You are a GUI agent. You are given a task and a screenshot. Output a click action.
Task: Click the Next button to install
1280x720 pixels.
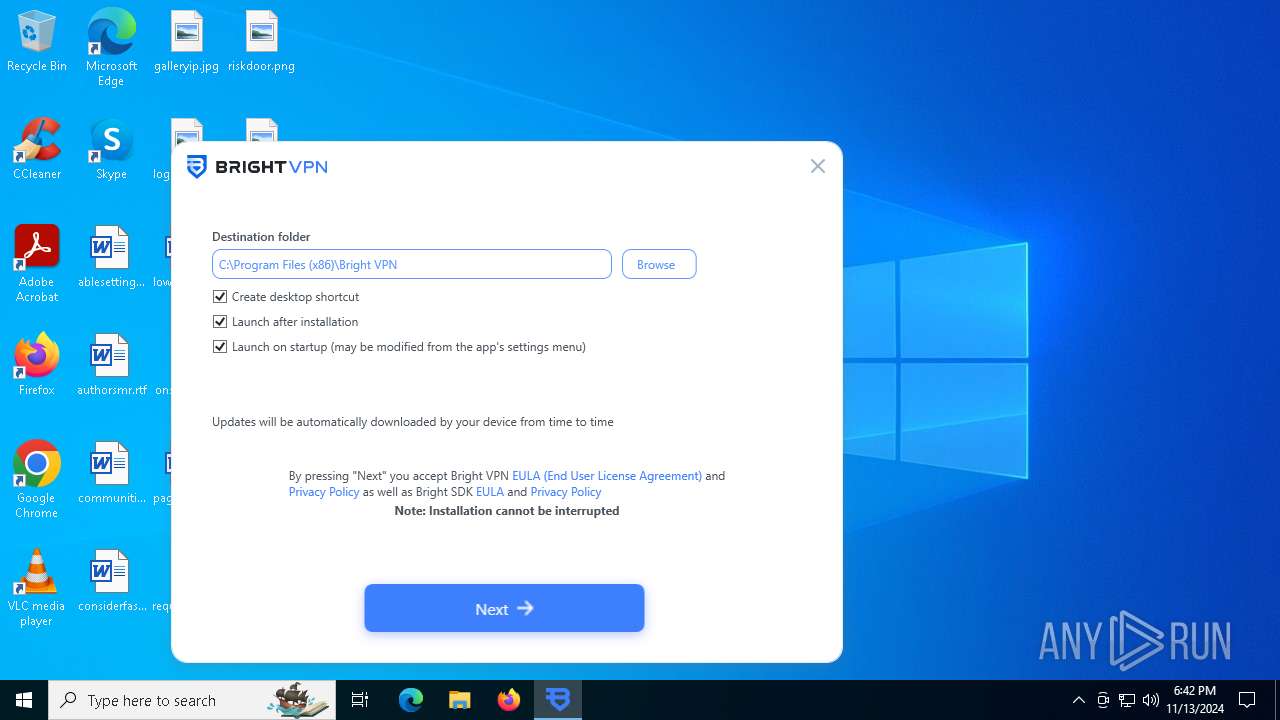[x=504, y=608]
